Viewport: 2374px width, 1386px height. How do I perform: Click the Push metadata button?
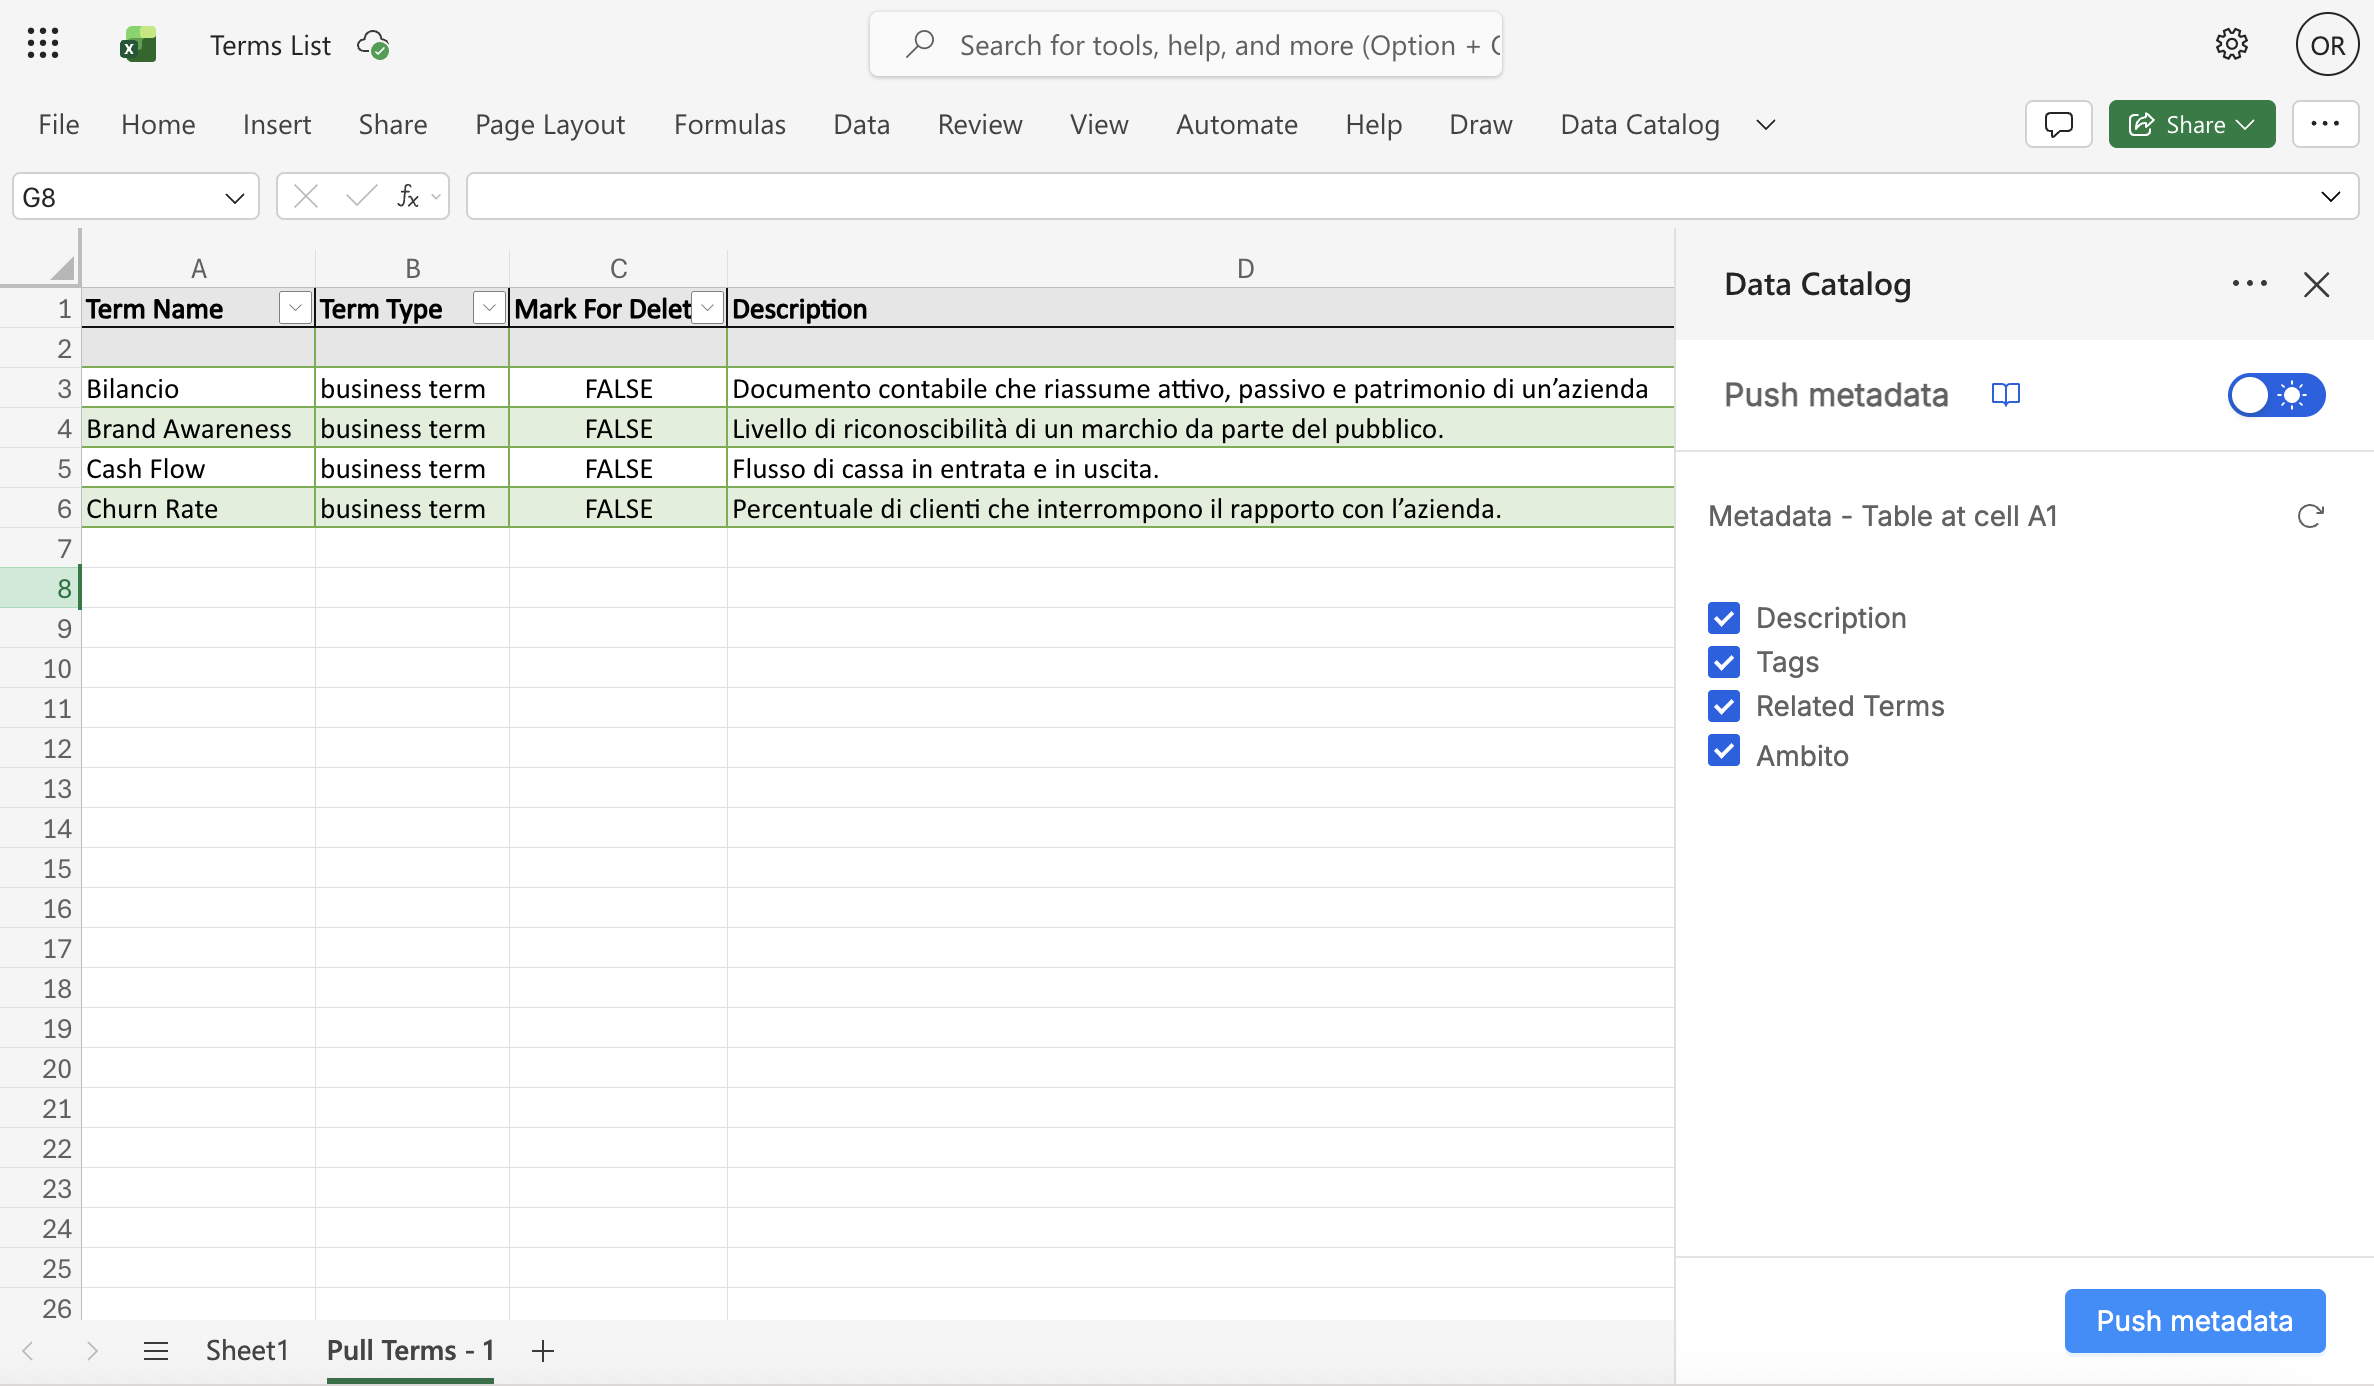[x=2194, y=1321]
